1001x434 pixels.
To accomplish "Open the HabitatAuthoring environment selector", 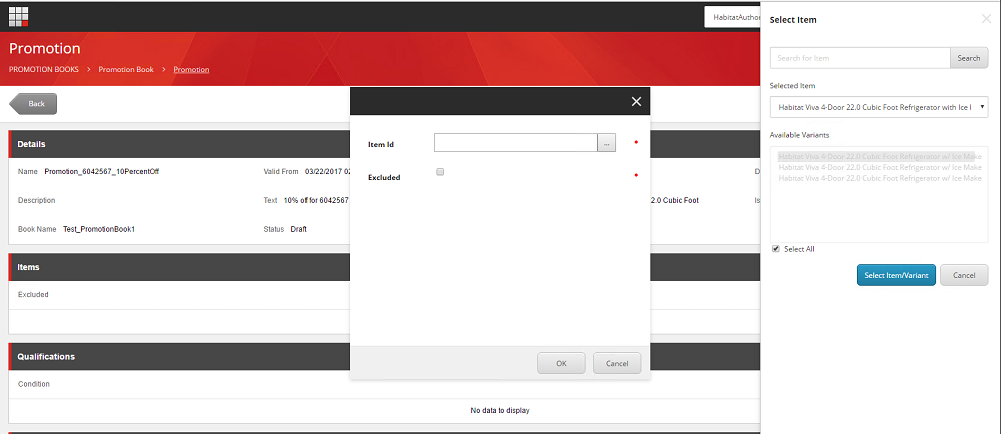I will (732, 17).
